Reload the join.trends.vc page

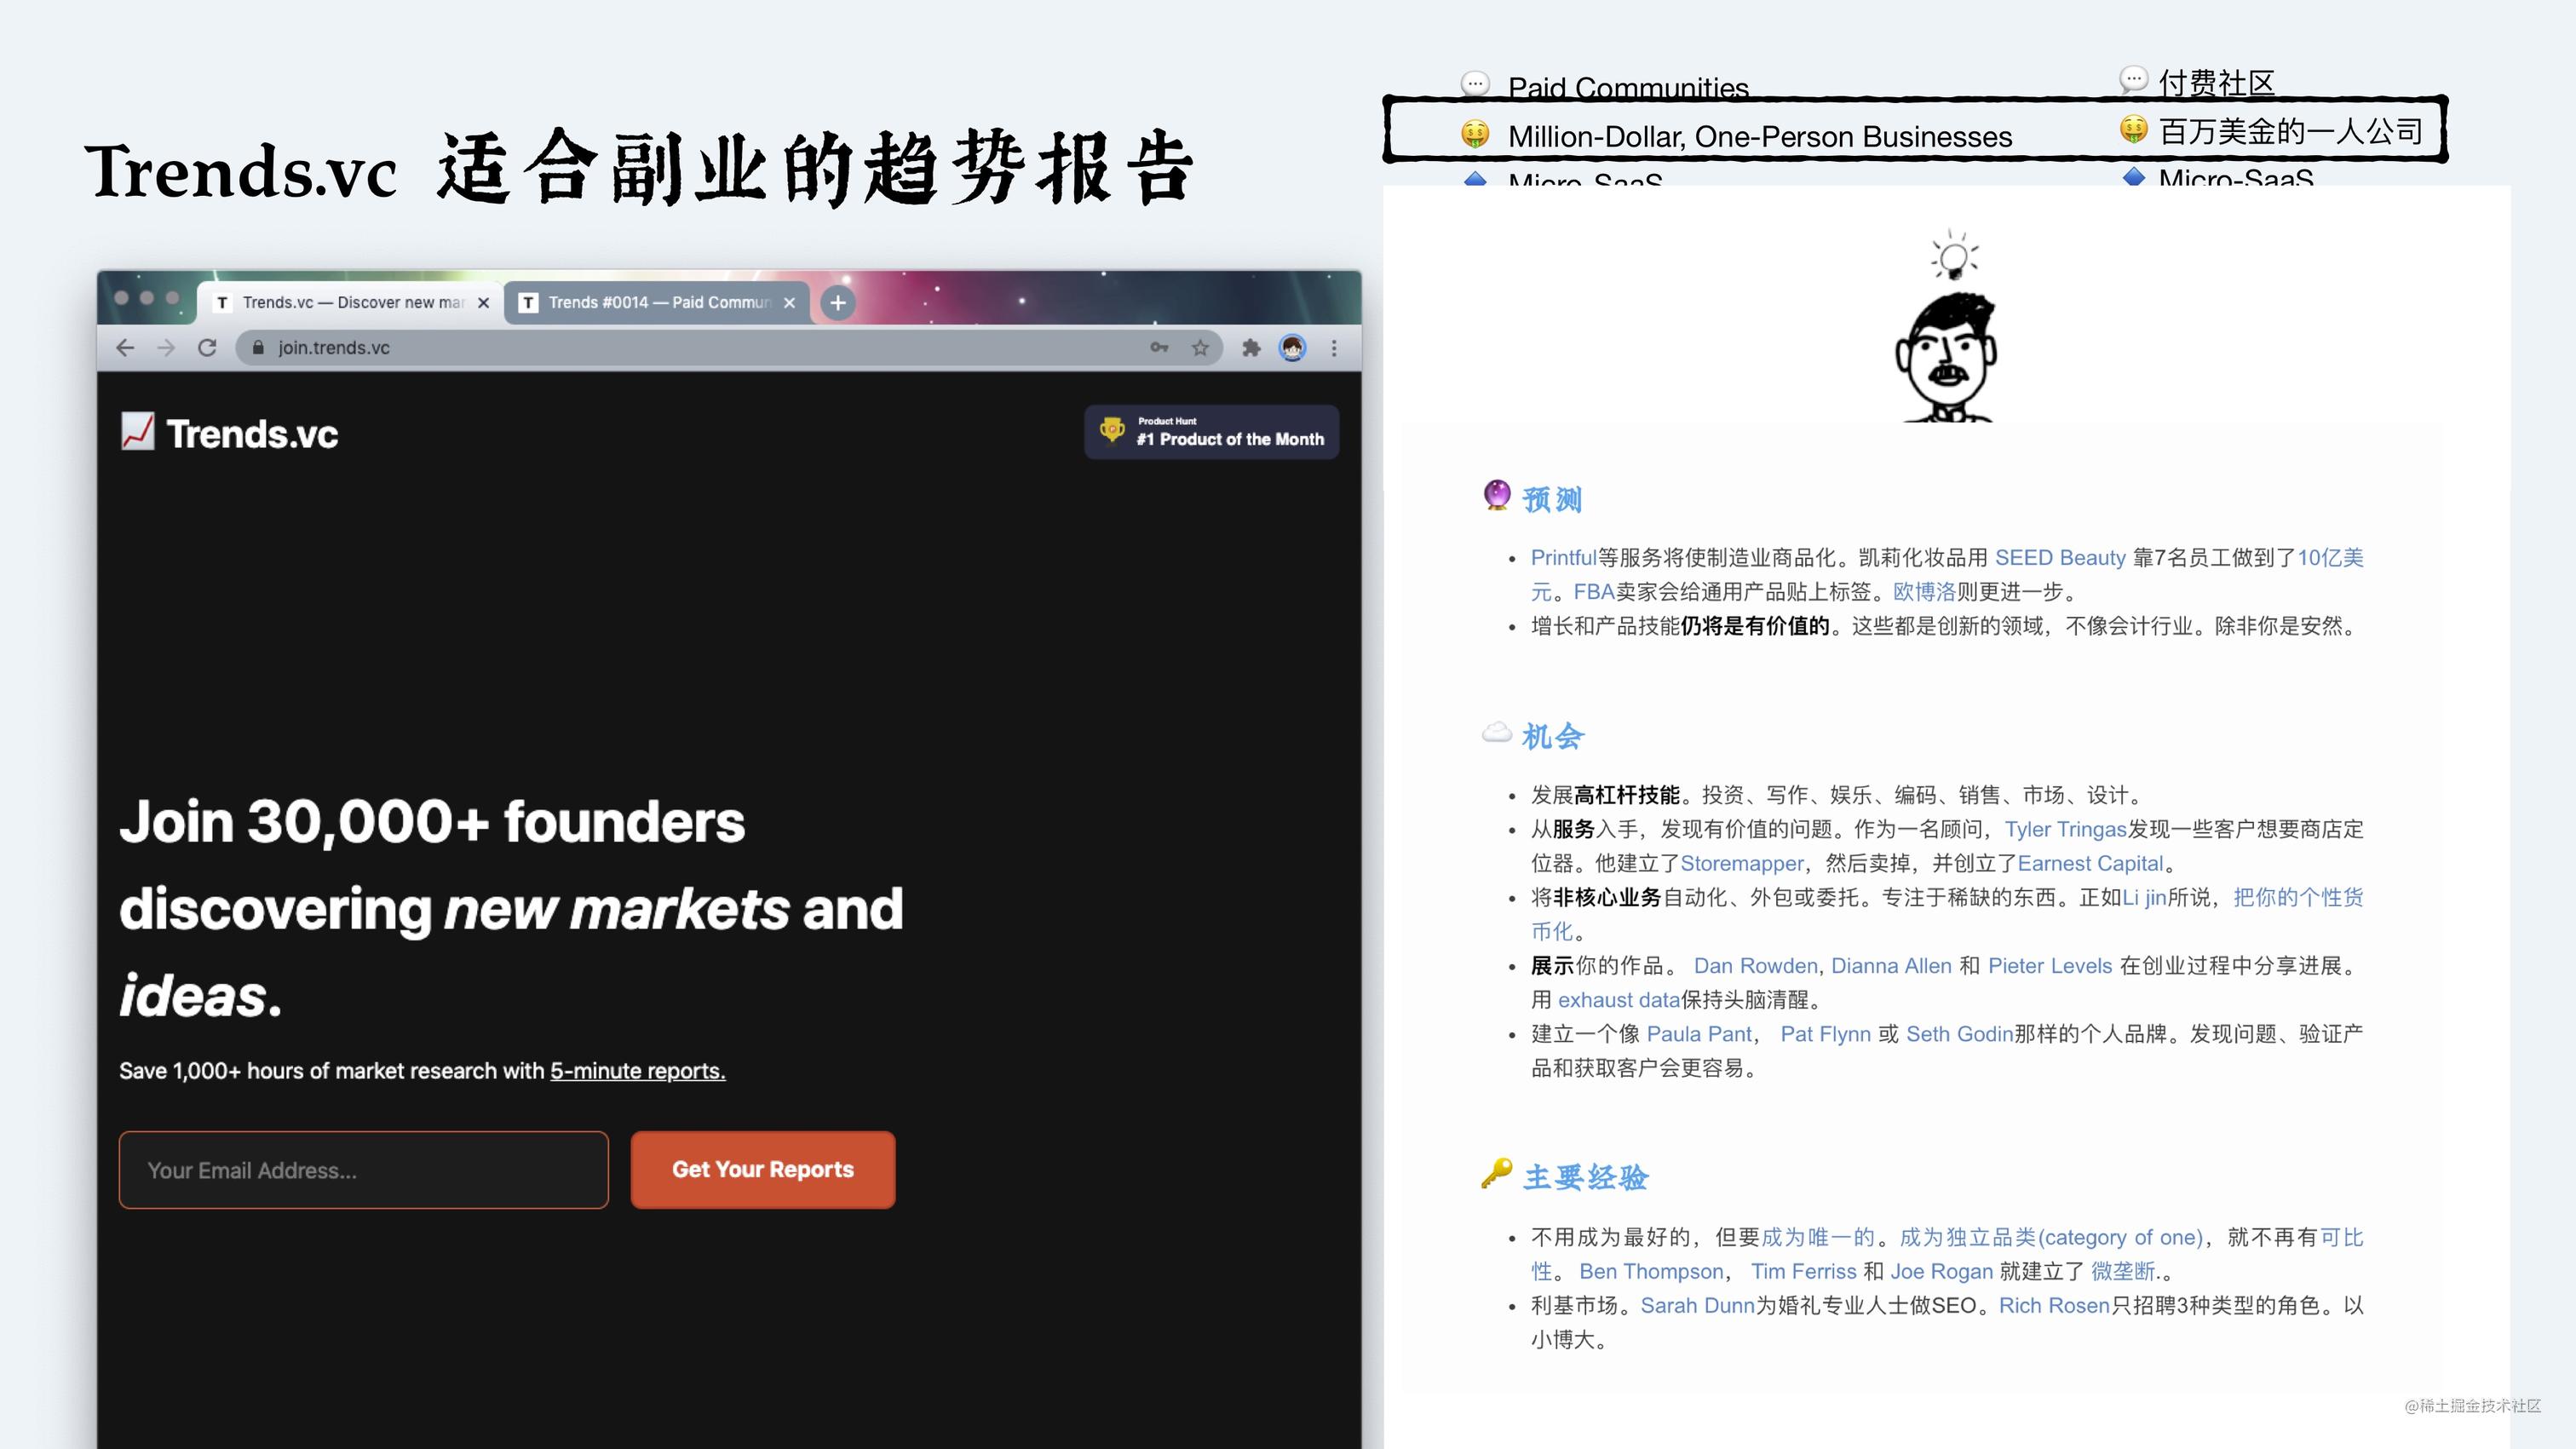click(207, 347)
